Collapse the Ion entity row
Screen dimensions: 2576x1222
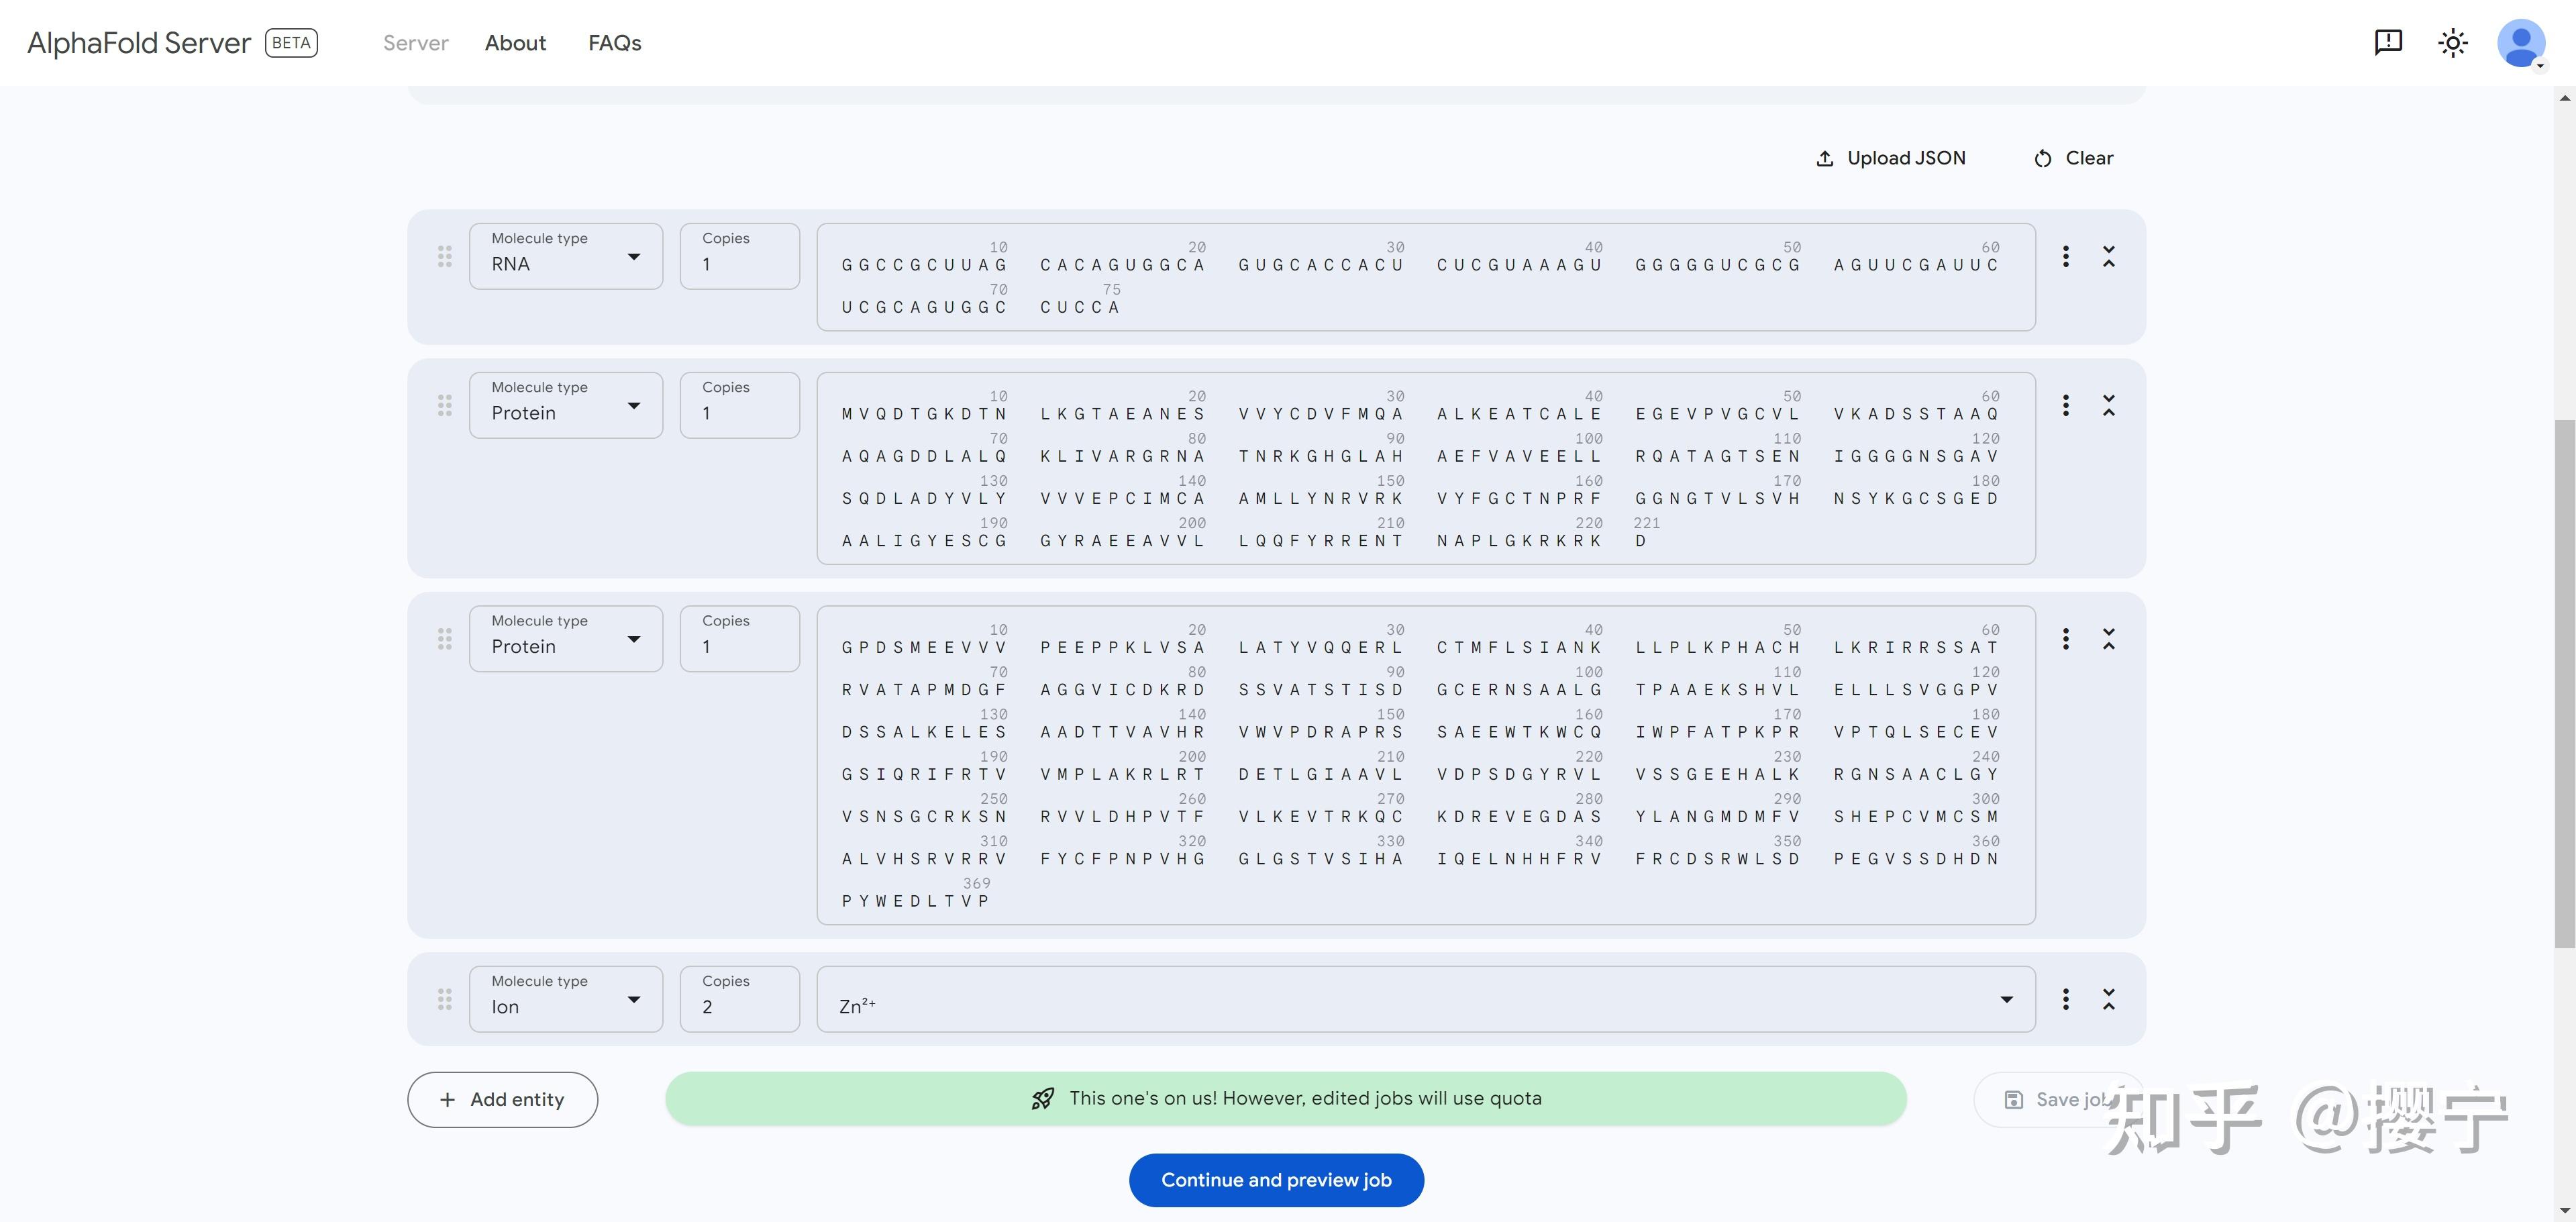(x=2108, y=999)
